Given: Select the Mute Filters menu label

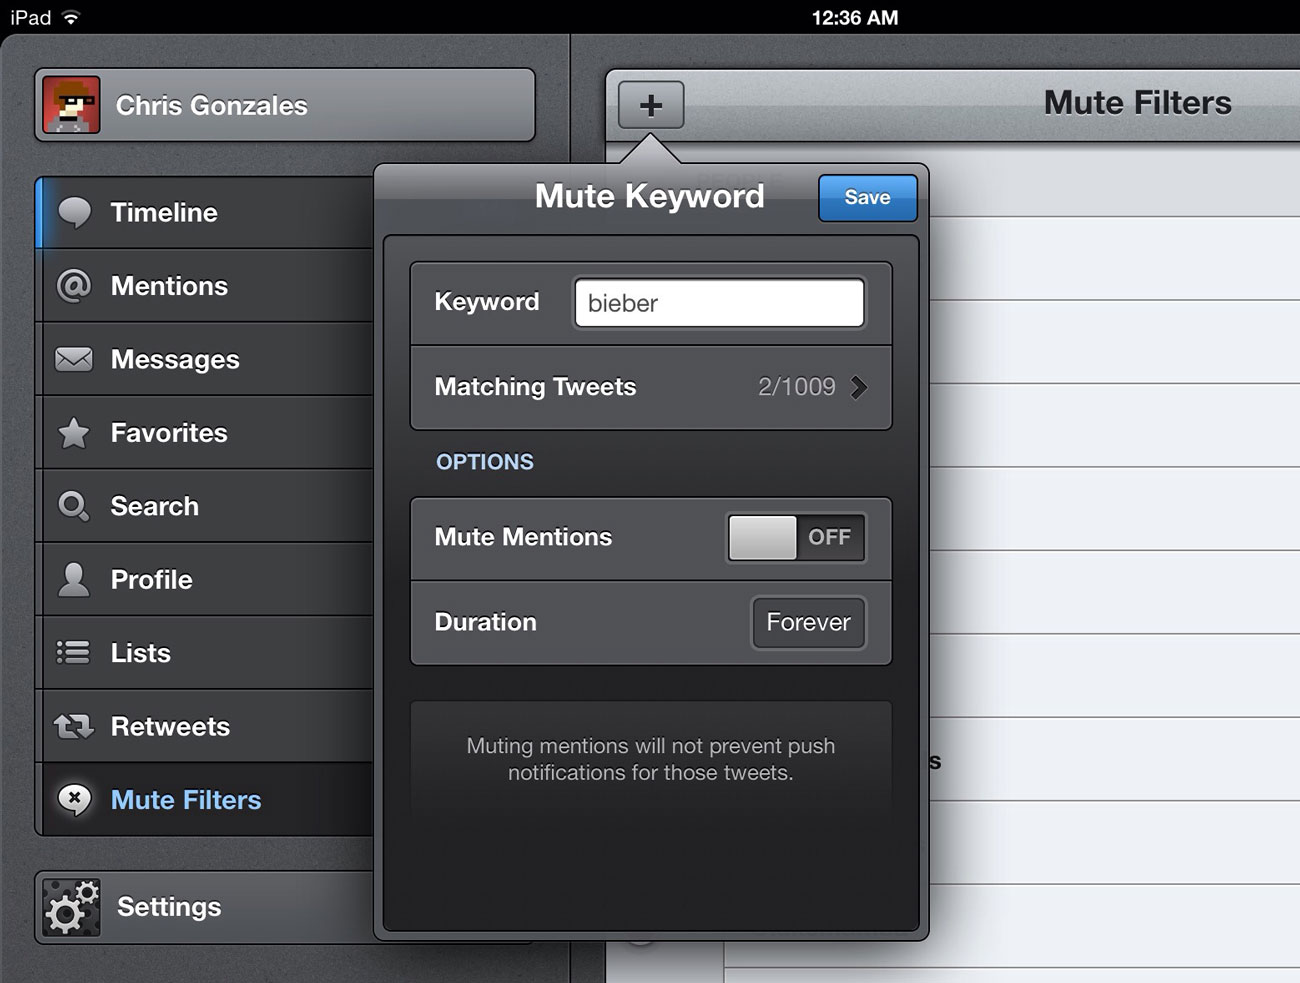Looking at the screenshot, I should (186, 800).
